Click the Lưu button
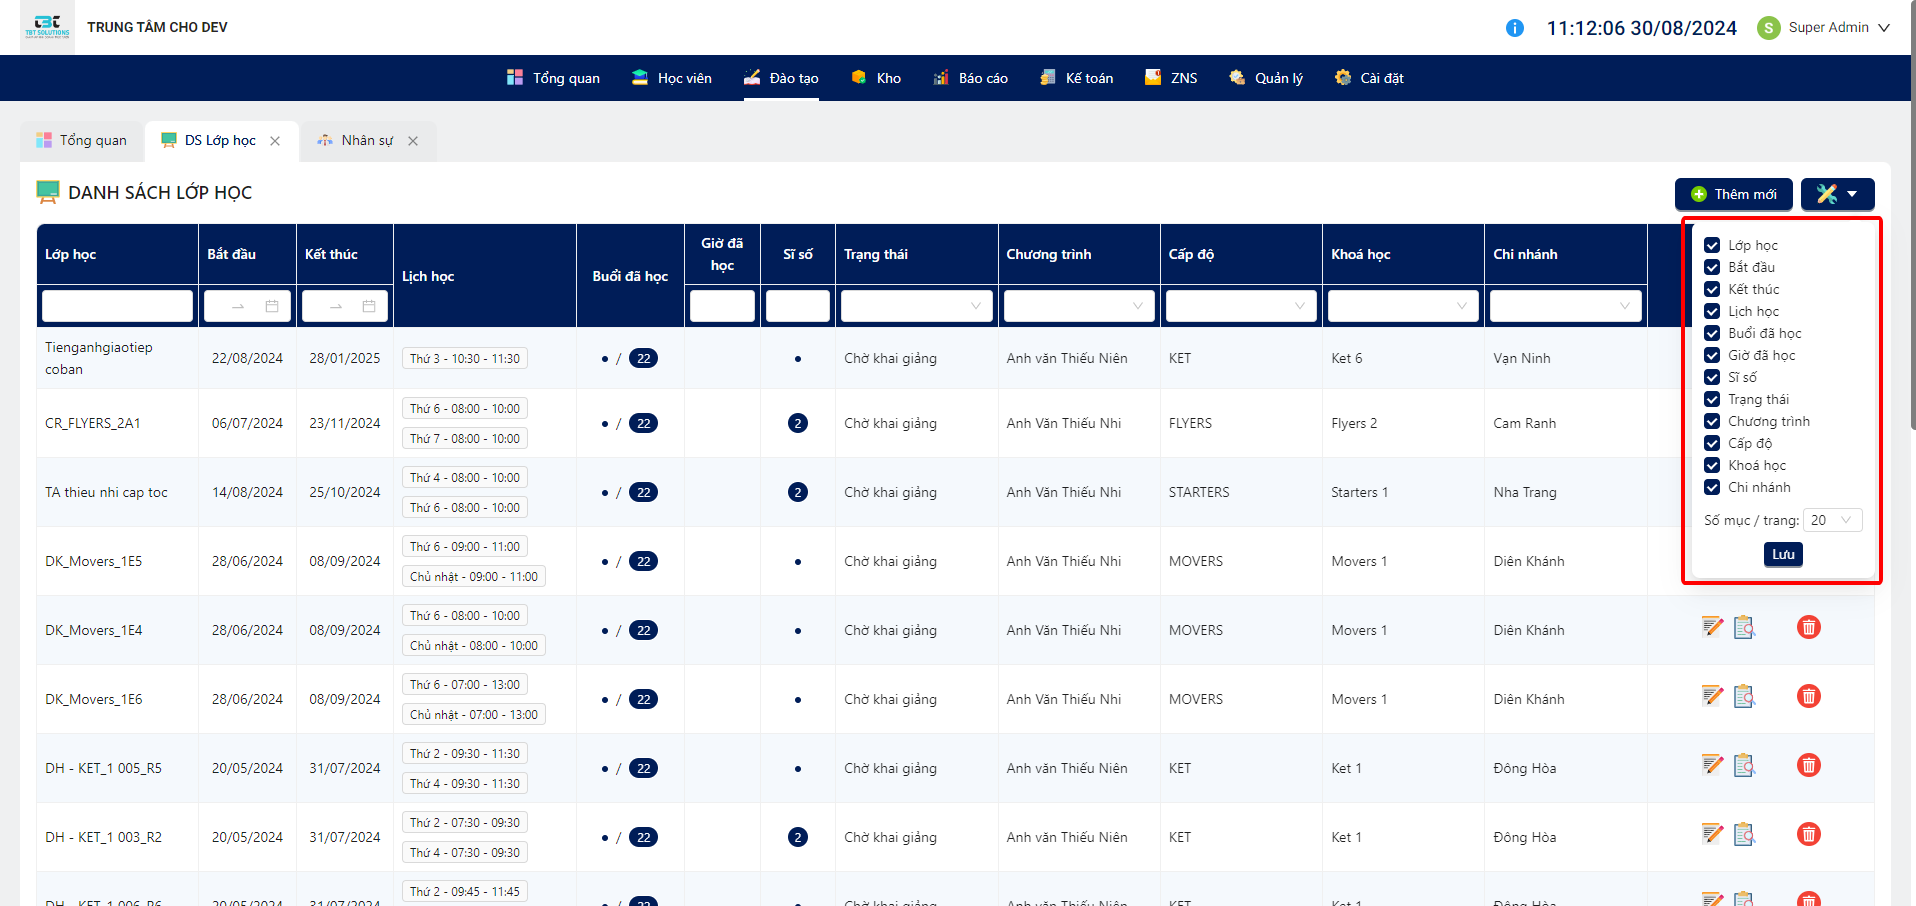 point(1783,554)
